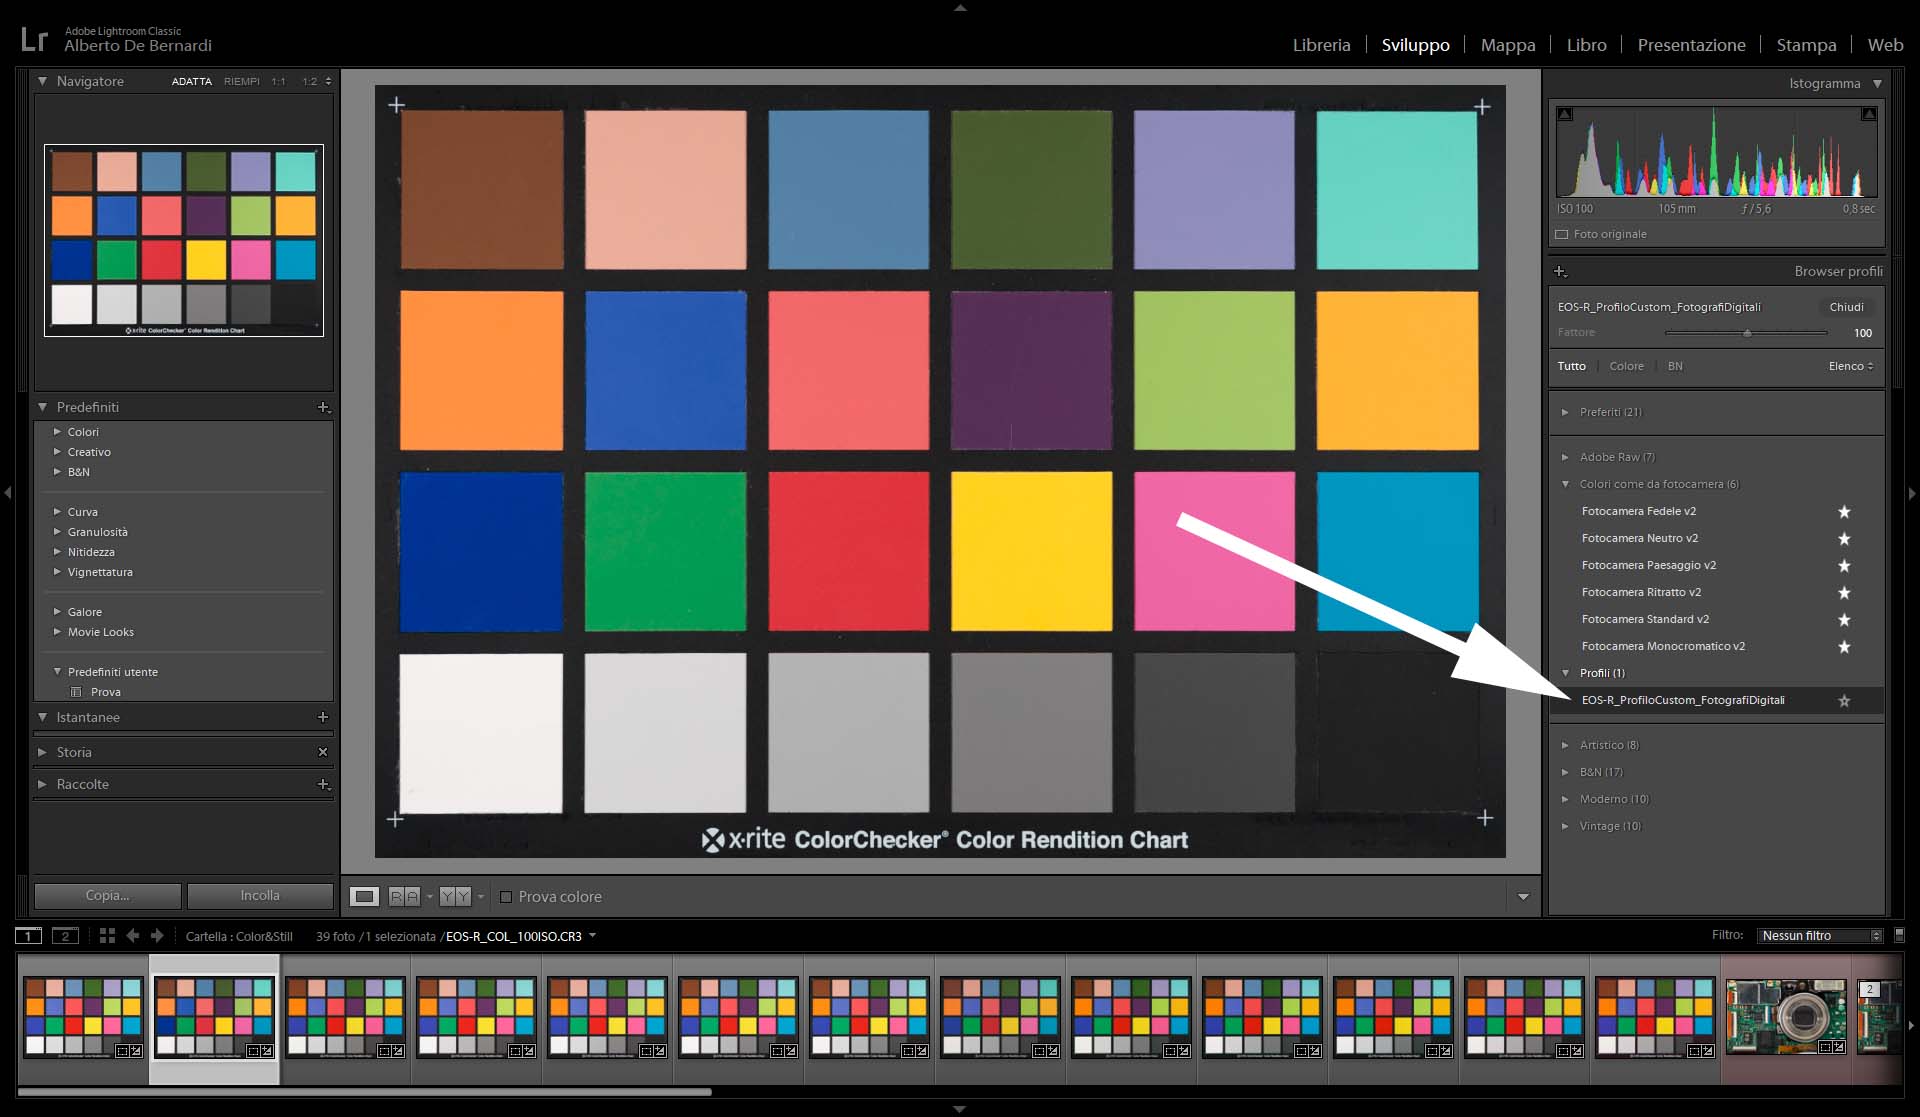The height and width of the screenshot is (1117, 1920).
Task: Enable the Prova colore checkbox
Action: [506, 897]
